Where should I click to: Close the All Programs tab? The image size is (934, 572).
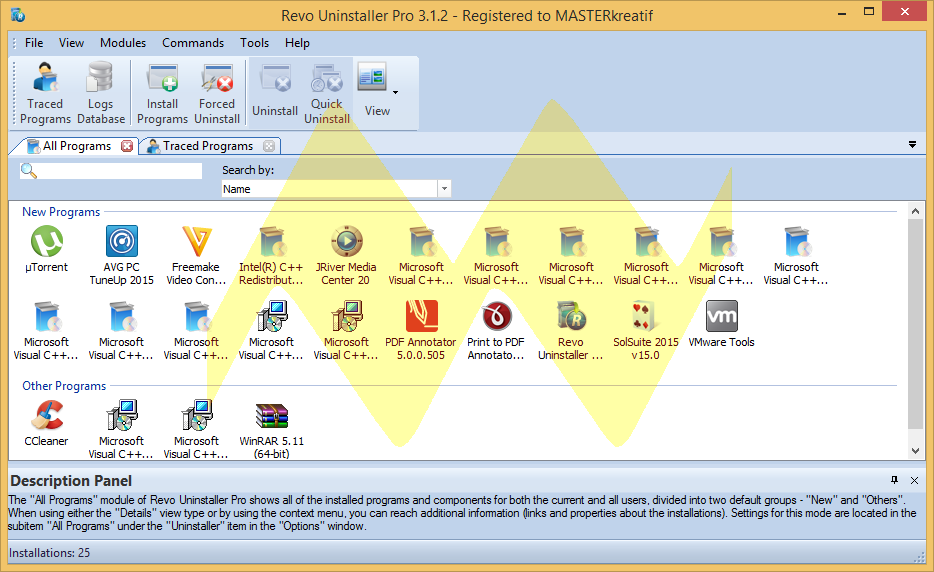point(127,146)
